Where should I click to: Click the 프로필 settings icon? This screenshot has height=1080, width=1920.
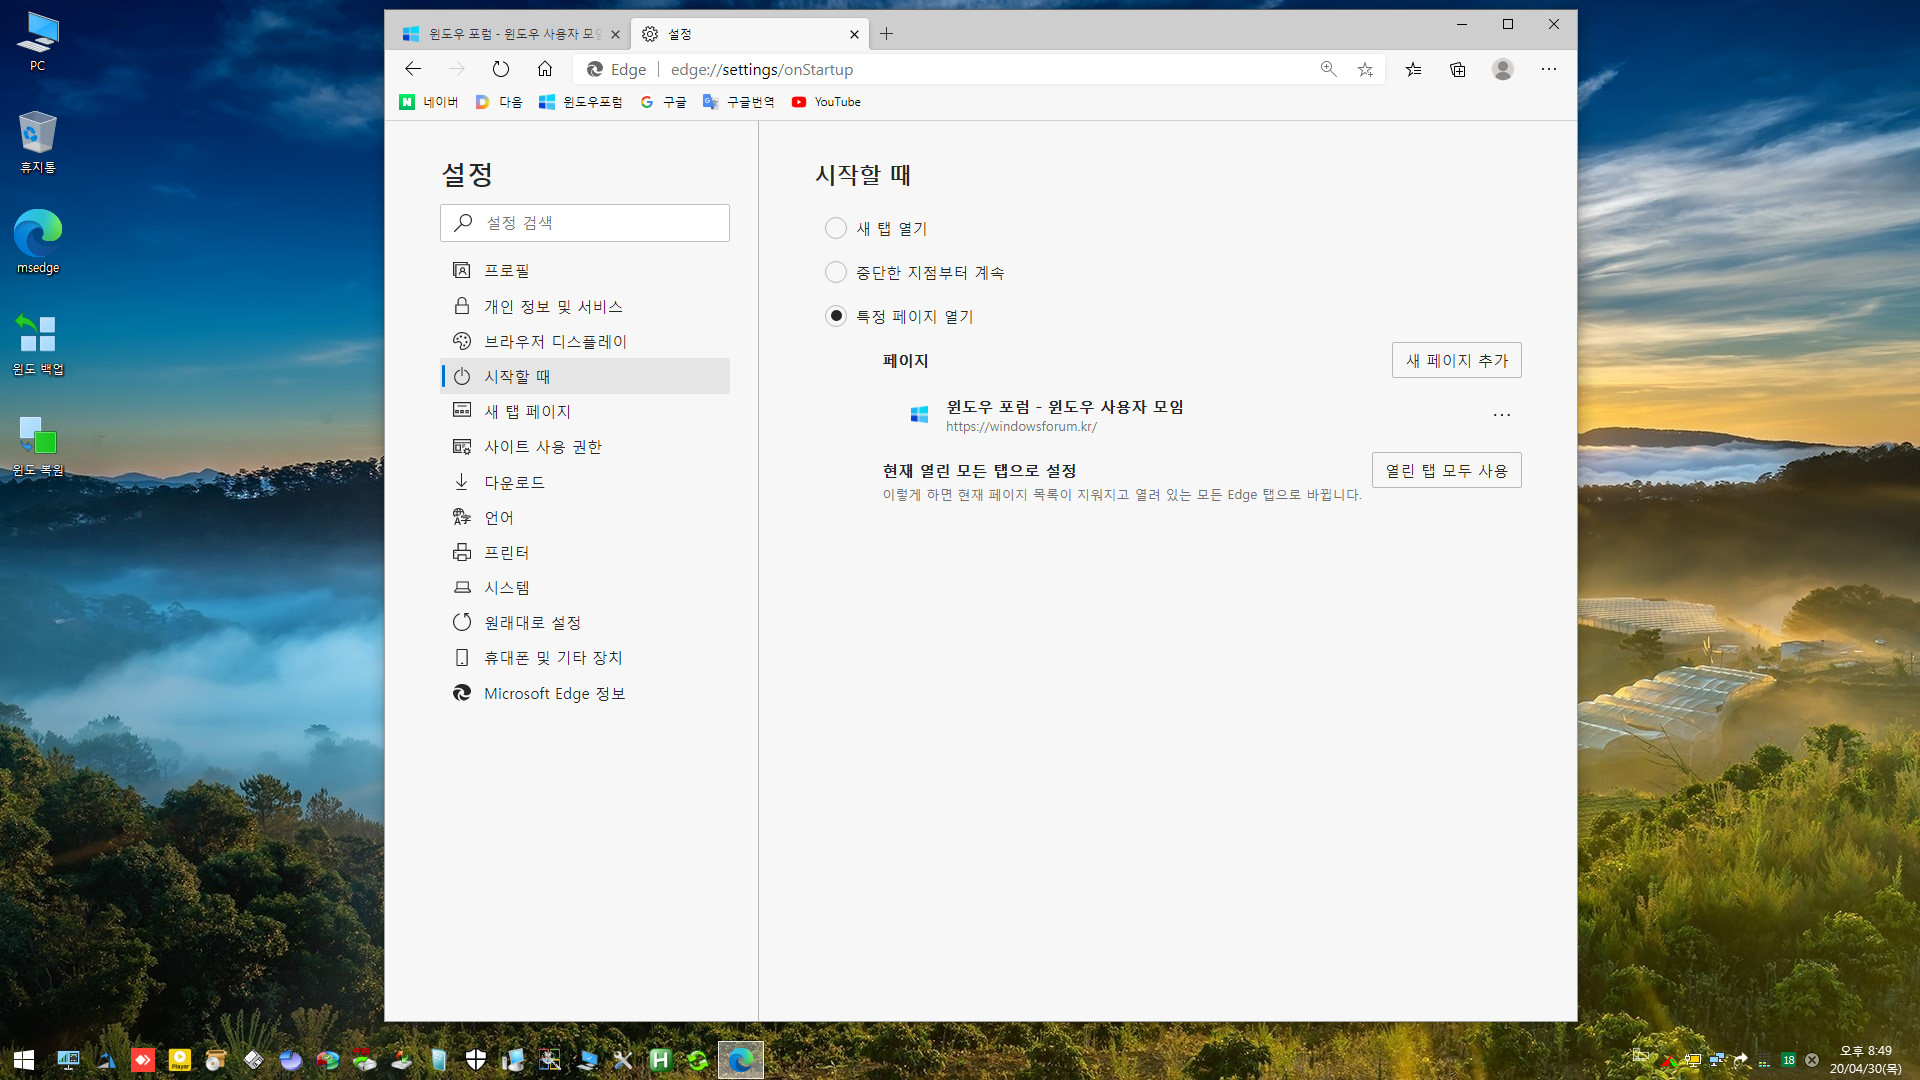click(x=462, y=269)
